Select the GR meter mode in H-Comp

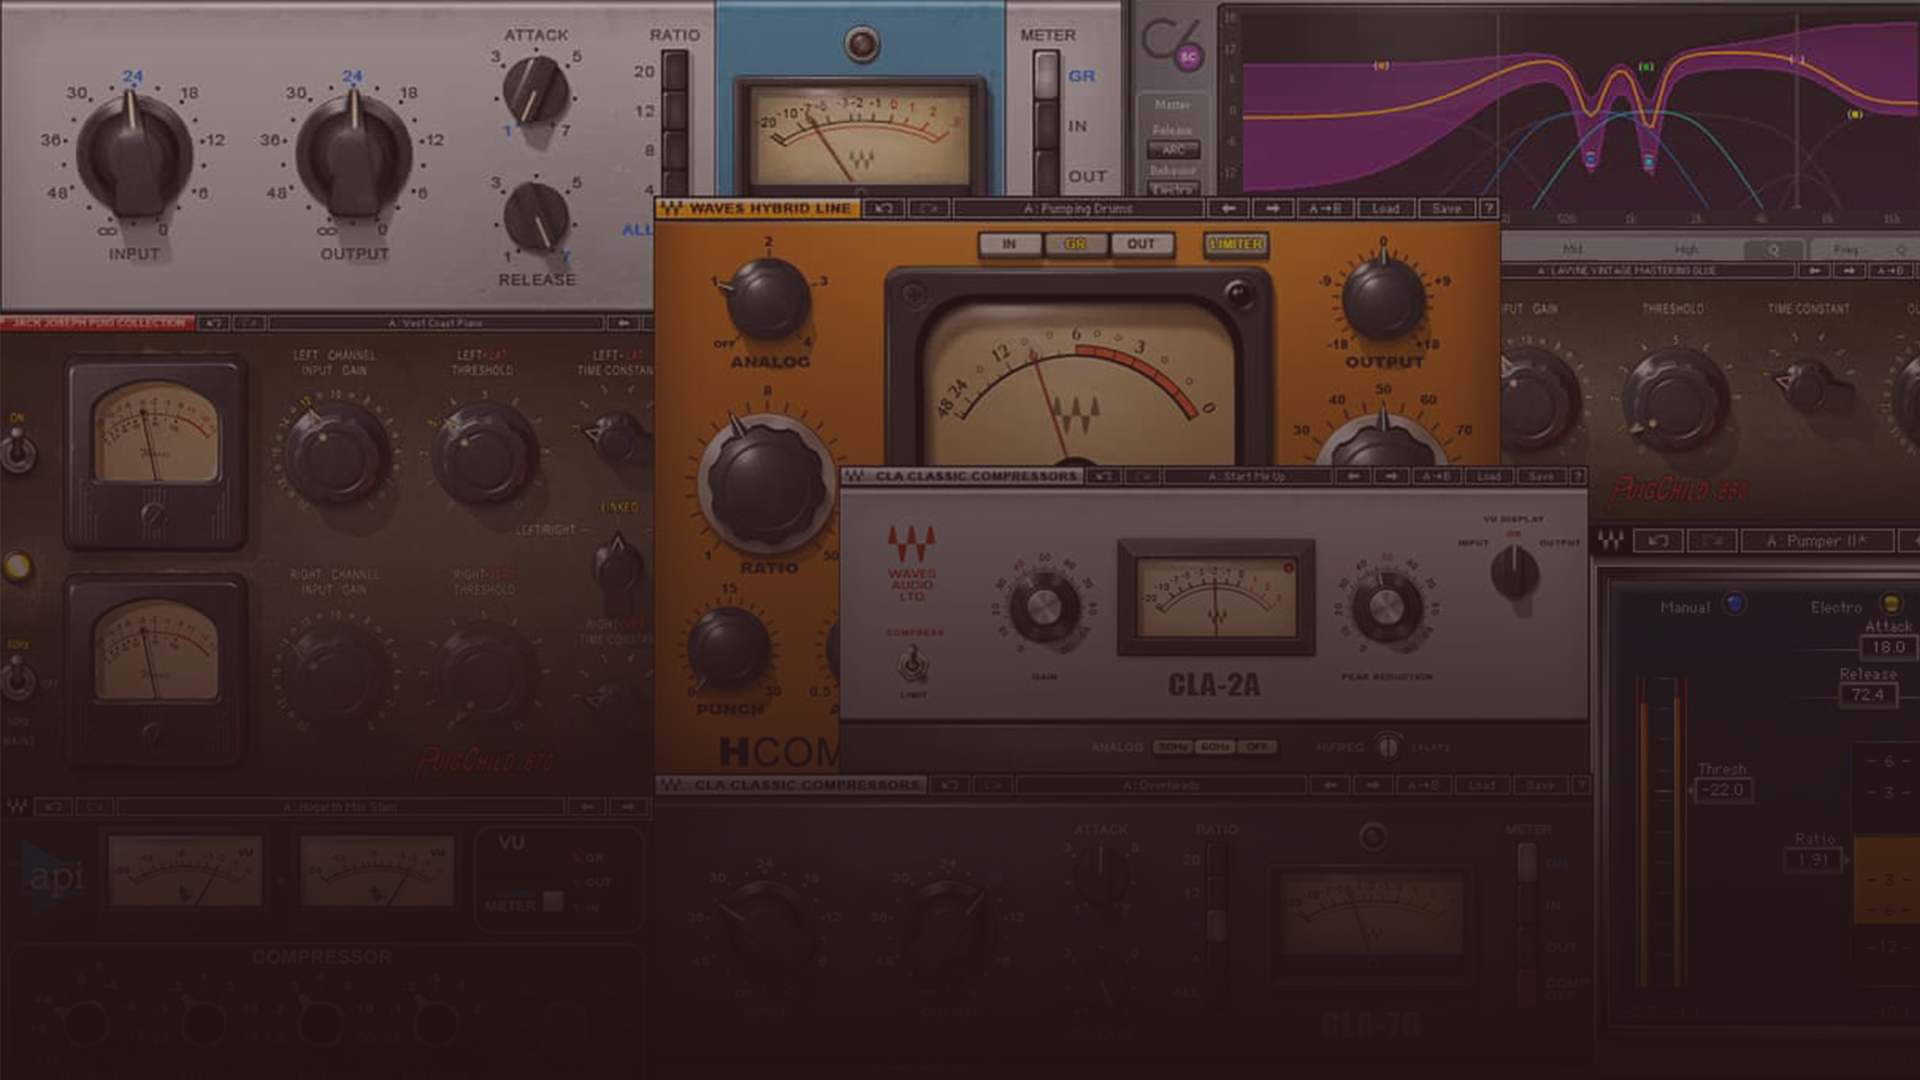[1075, 244]
